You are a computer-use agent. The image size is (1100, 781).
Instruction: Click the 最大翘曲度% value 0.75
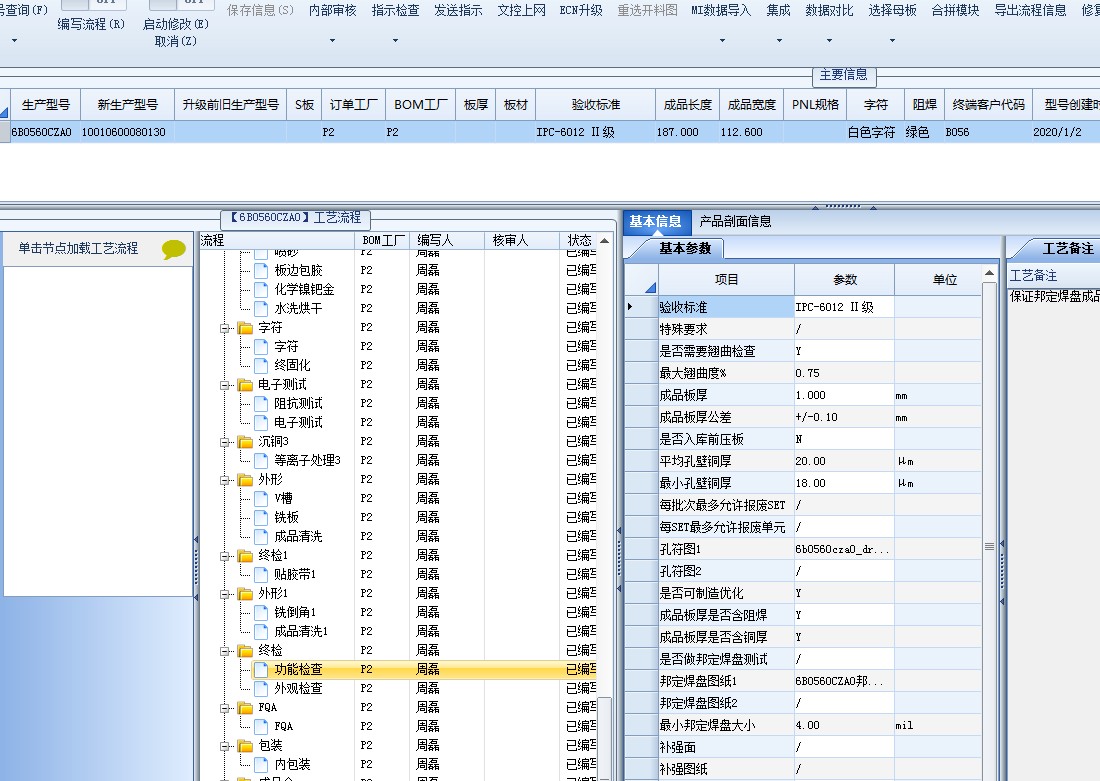click(x=844, y=373)
